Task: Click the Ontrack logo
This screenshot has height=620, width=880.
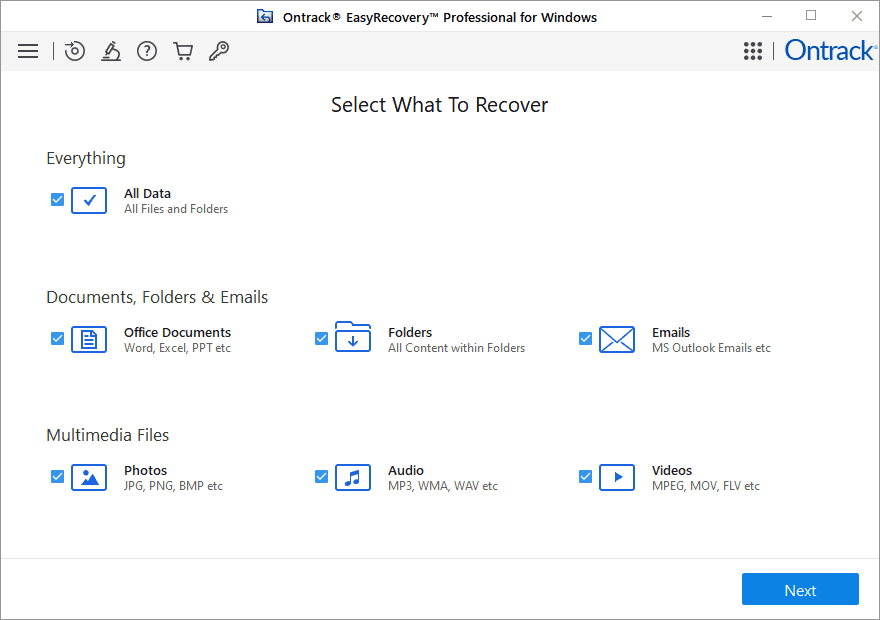Action: (829, 50)
